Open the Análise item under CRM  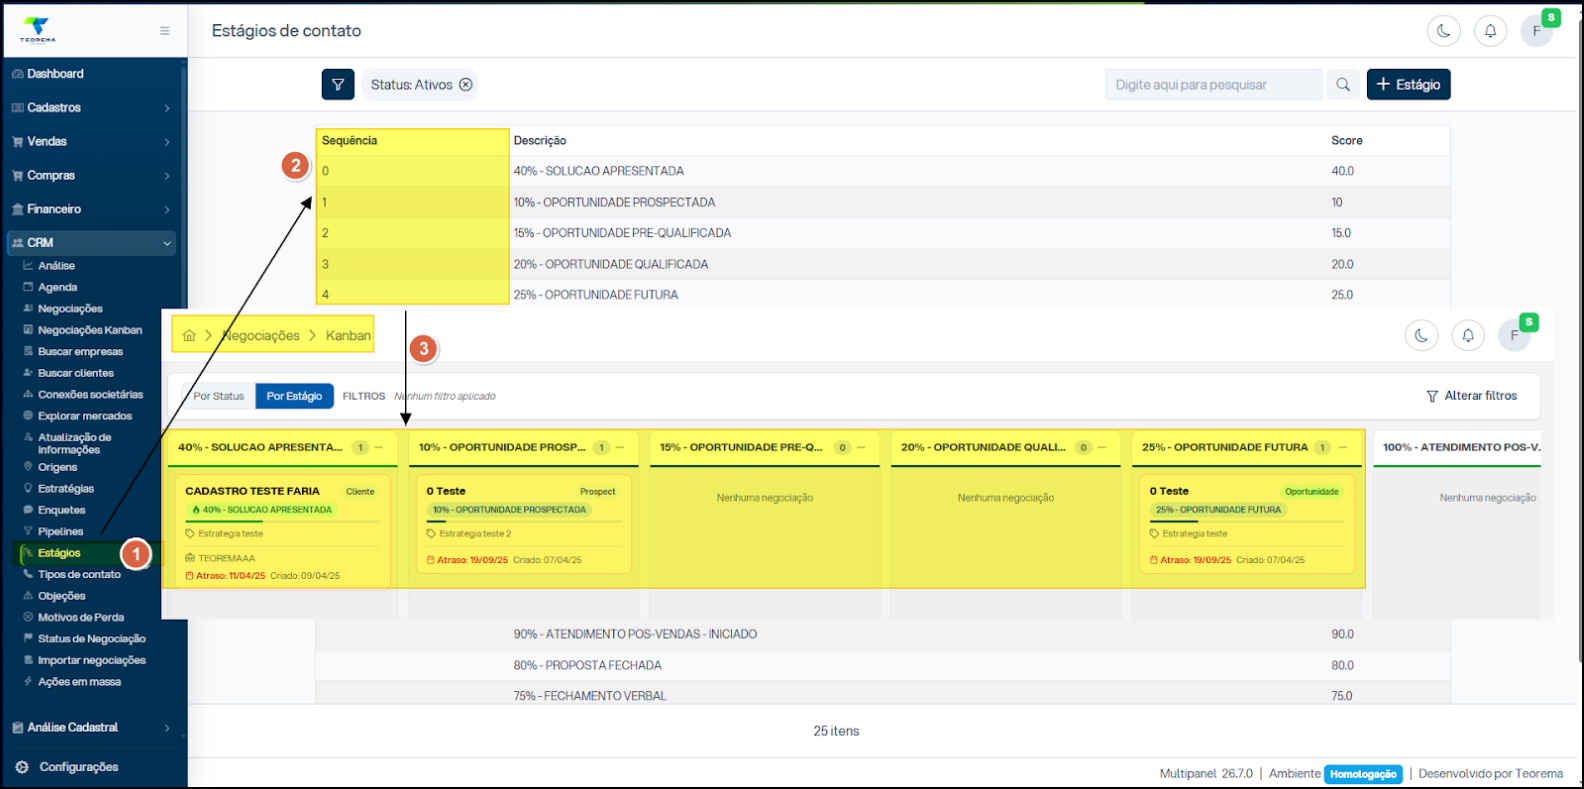coord(56,266)
